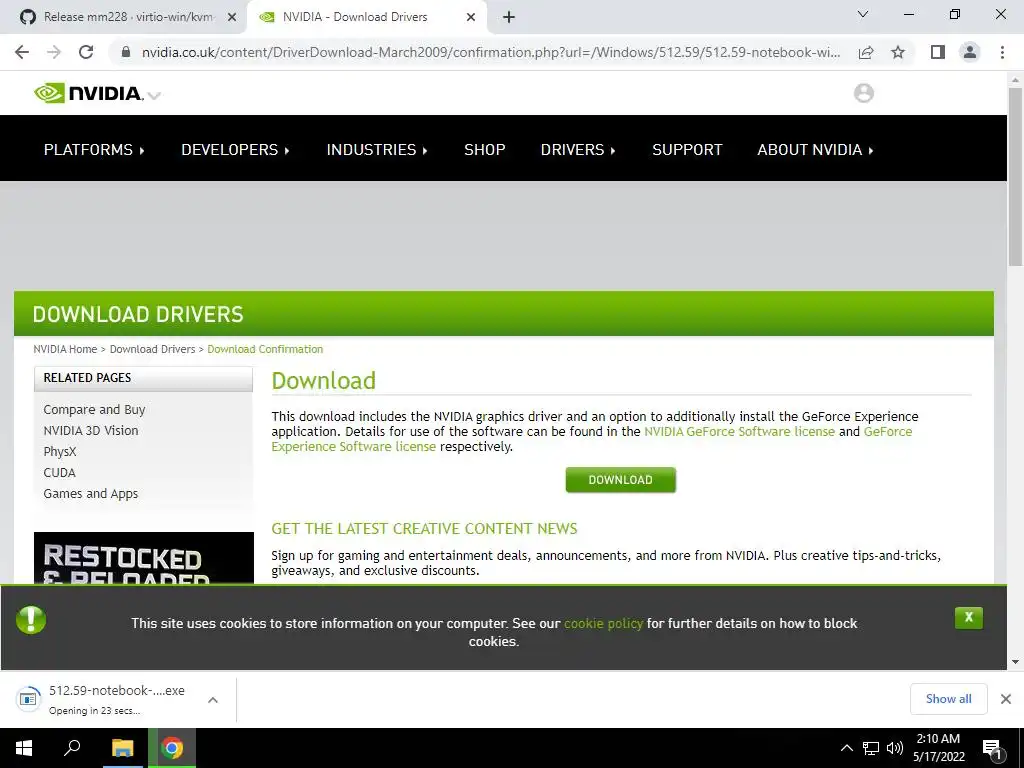Click the address bar URL field
This screenshot has width=1024, height=768.
click(490, 52)
